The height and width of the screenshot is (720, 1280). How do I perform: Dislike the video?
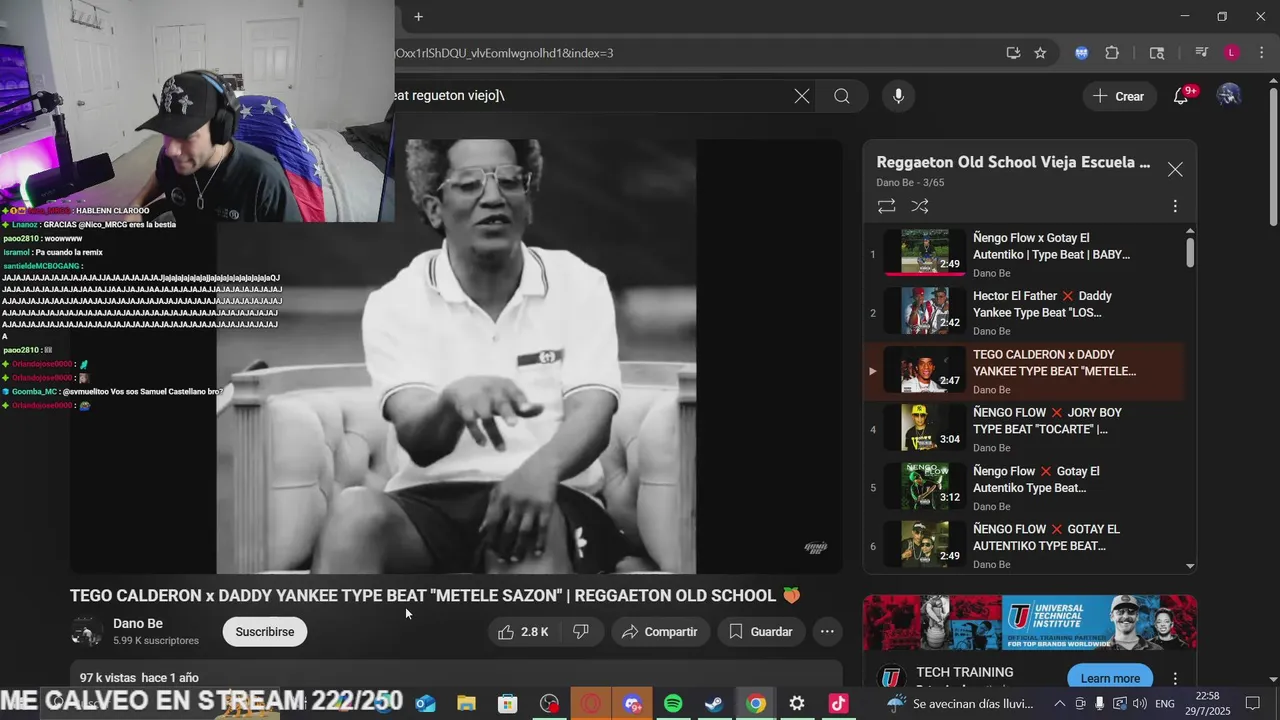(581, 632)
